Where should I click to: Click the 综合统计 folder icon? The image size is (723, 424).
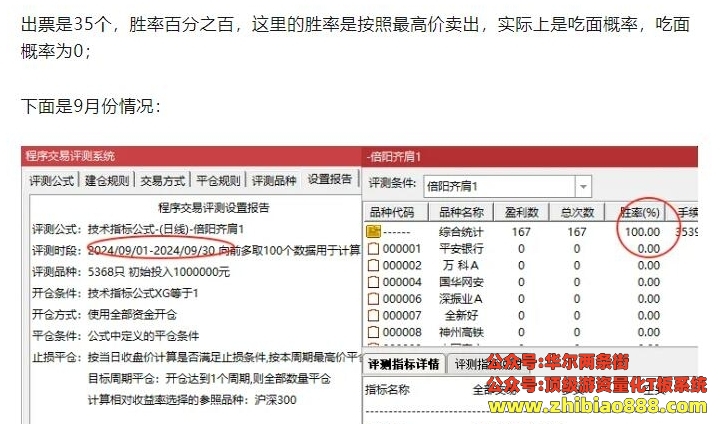coord(373,231)
